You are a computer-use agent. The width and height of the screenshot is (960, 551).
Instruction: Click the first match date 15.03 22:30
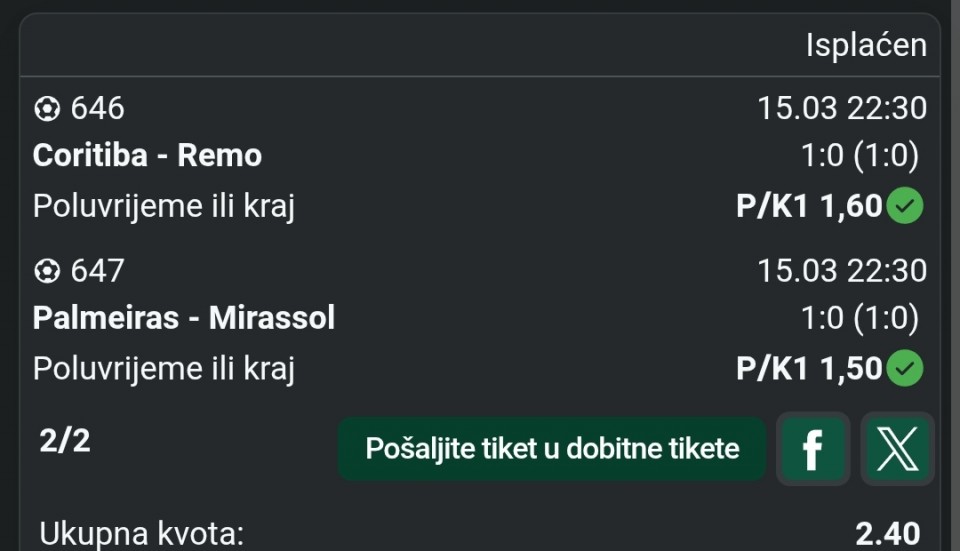point(841,107)
